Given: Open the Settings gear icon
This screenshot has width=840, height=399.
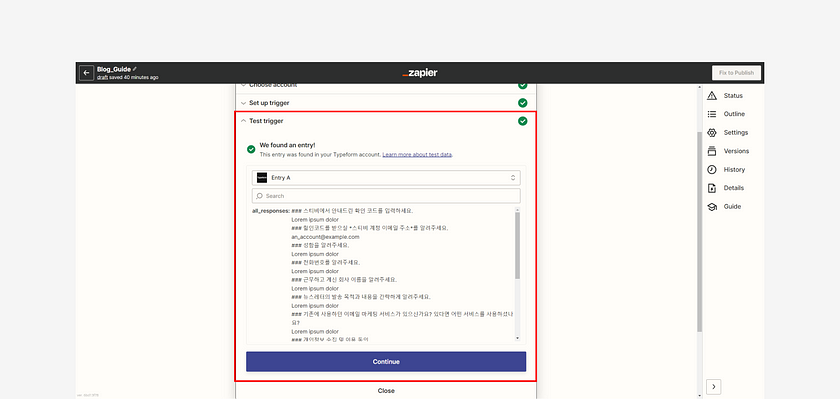Looking at the screenshot, I should (x=711, y=133).
